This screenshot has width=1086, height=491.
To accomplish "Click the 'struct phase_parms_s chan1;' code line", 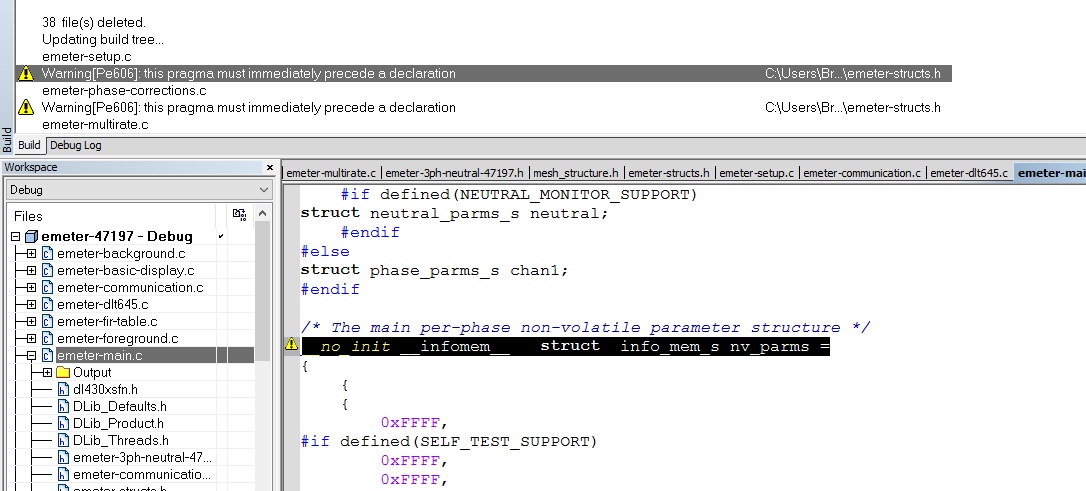I will (x=434, y=270).
